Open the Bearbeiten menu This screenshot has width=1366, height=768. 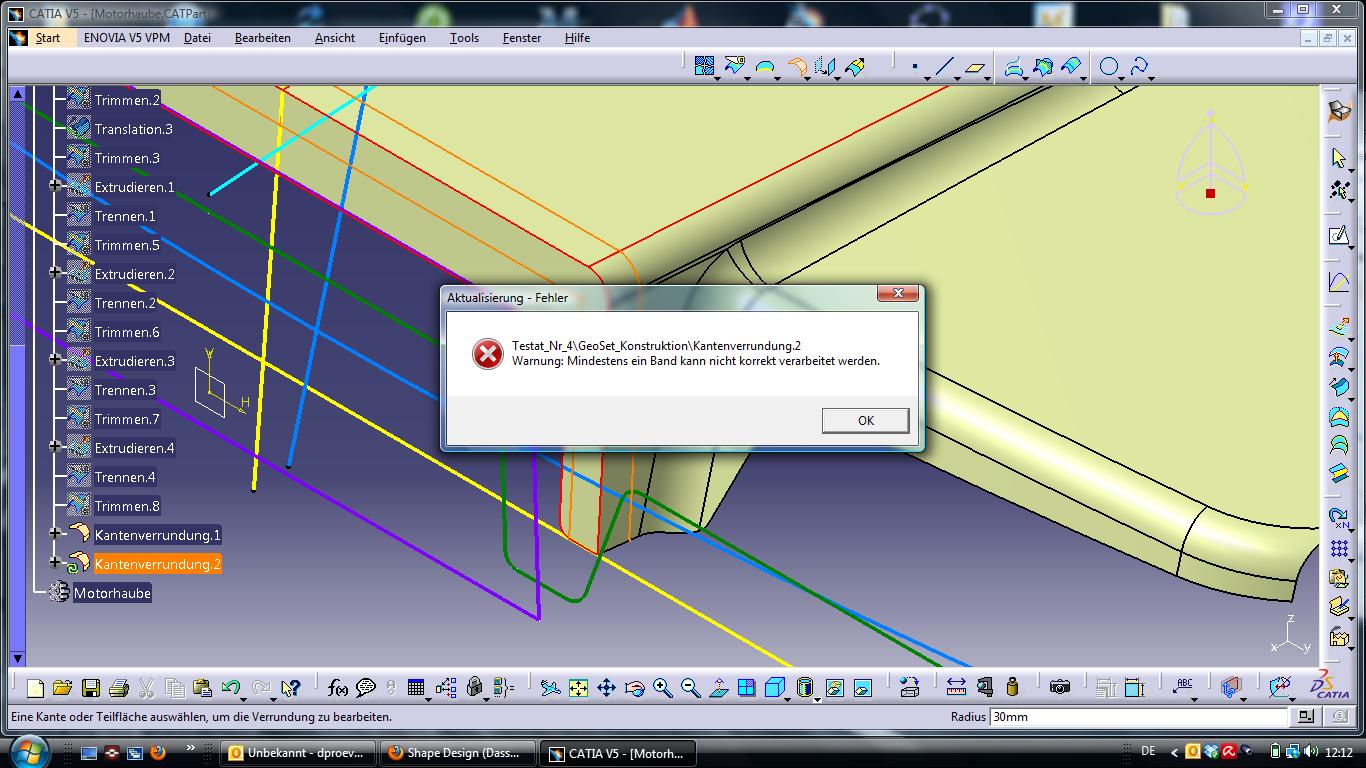click(x=263, y=38)
